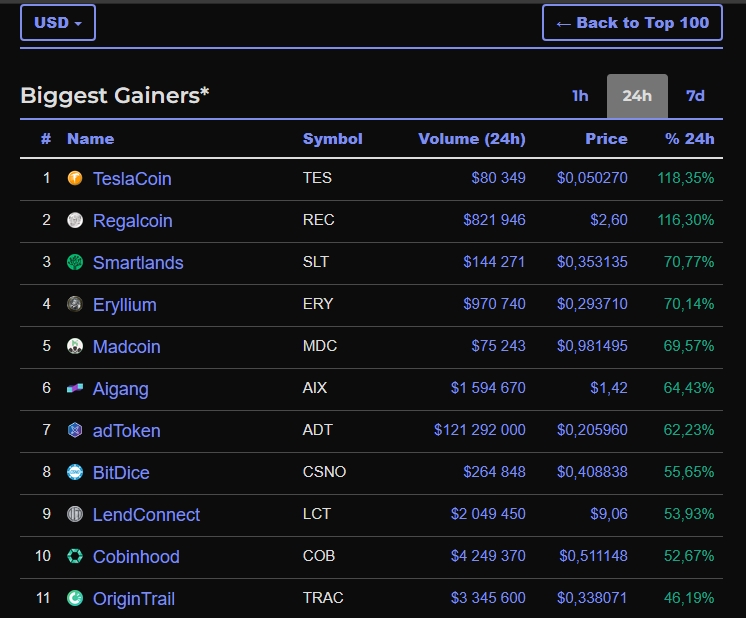Click LendConnect volume $2 049 450
This screenshot has height=618, width=746.
click(x=488, y=514)
